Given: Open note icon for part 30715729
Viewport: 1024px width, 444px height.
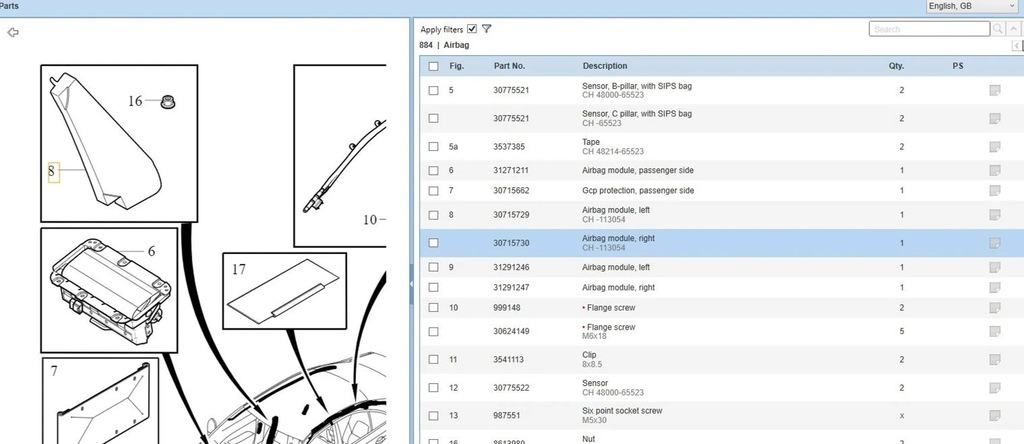Looking at the screenshot, I should coord(995,215).
